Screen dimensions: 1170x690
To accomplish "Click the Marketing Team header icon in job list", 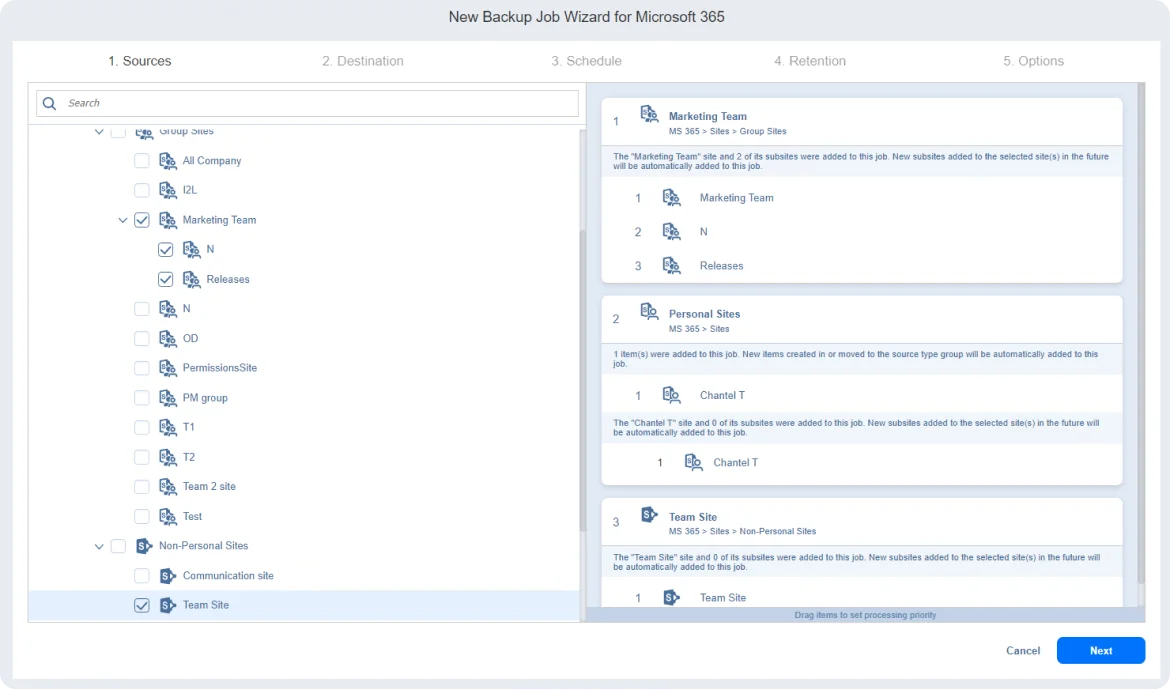I will [x=649, y=115].
